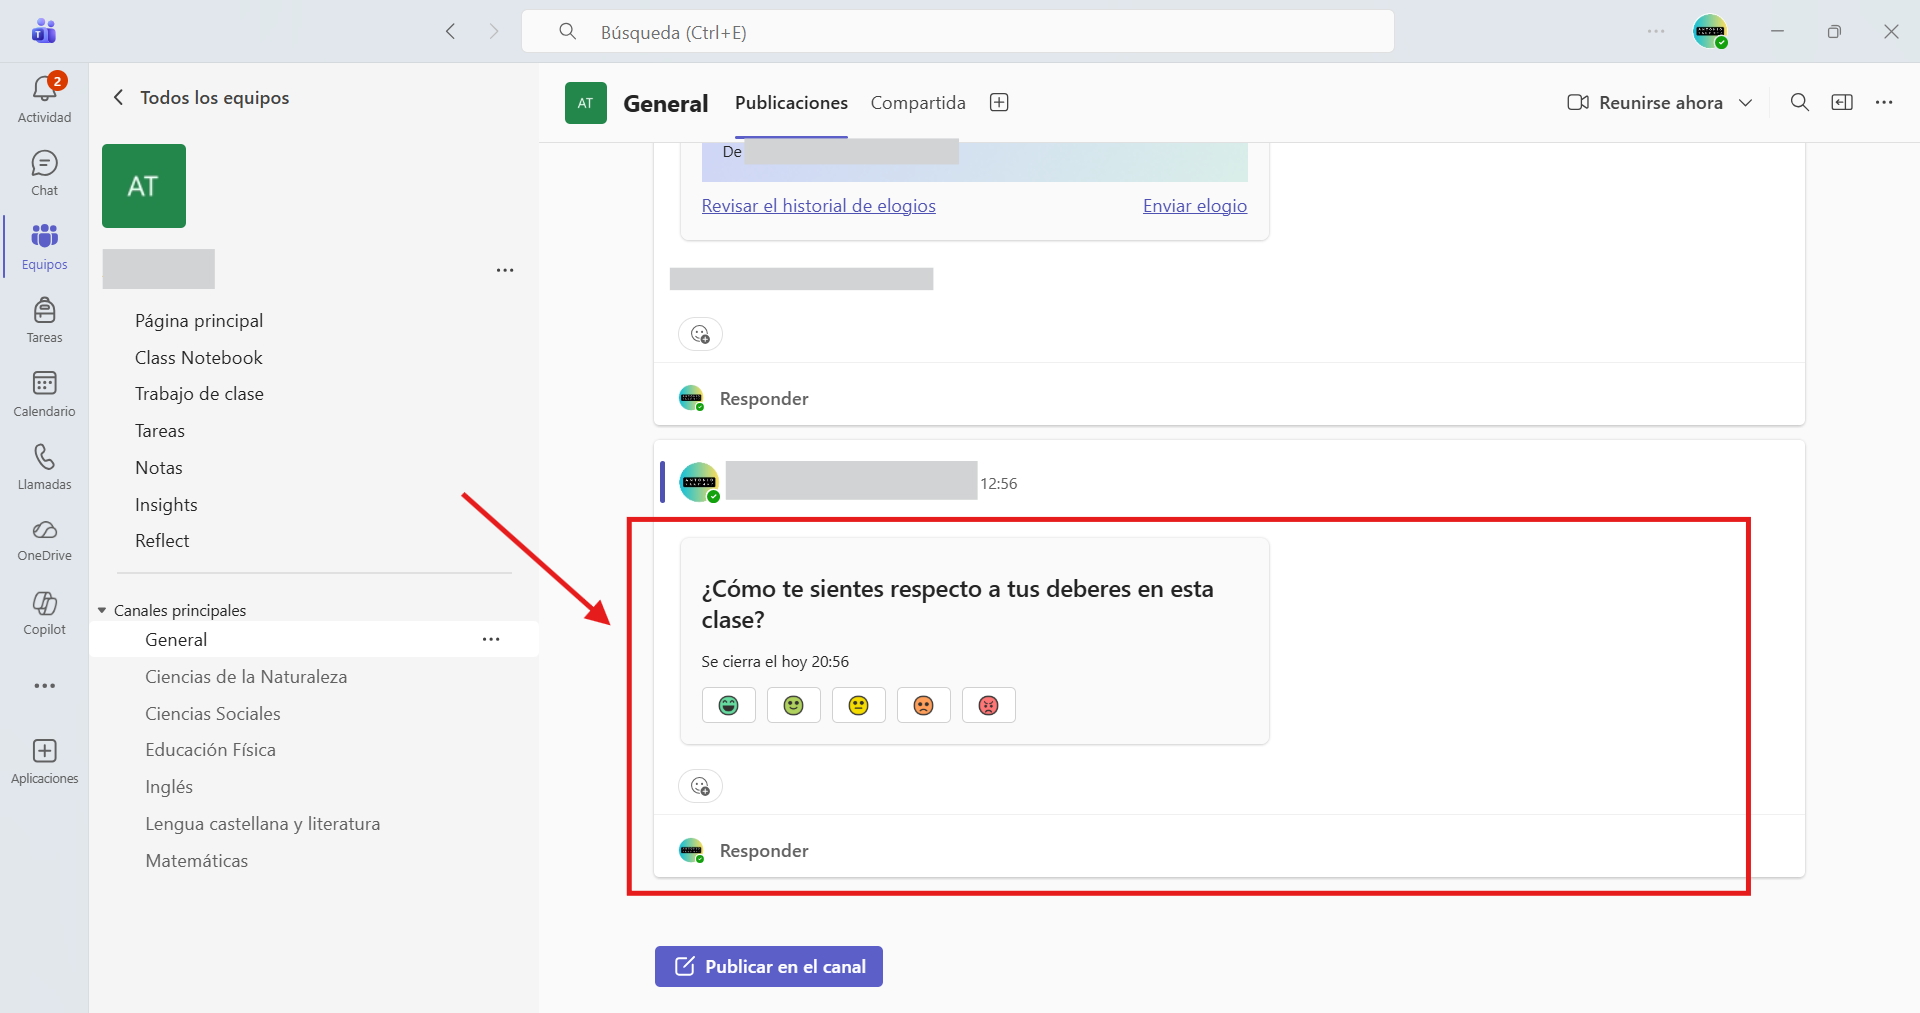
Task: Open Insights in team menu
Action: click(166, 504)
